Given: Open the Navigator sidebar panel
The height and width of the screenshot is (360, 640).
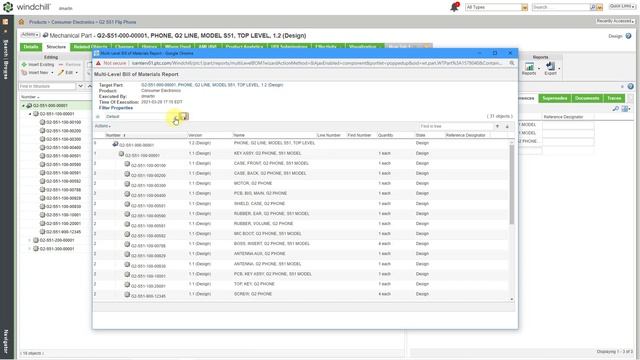Looking at the screenshot, I should point(6,341).
